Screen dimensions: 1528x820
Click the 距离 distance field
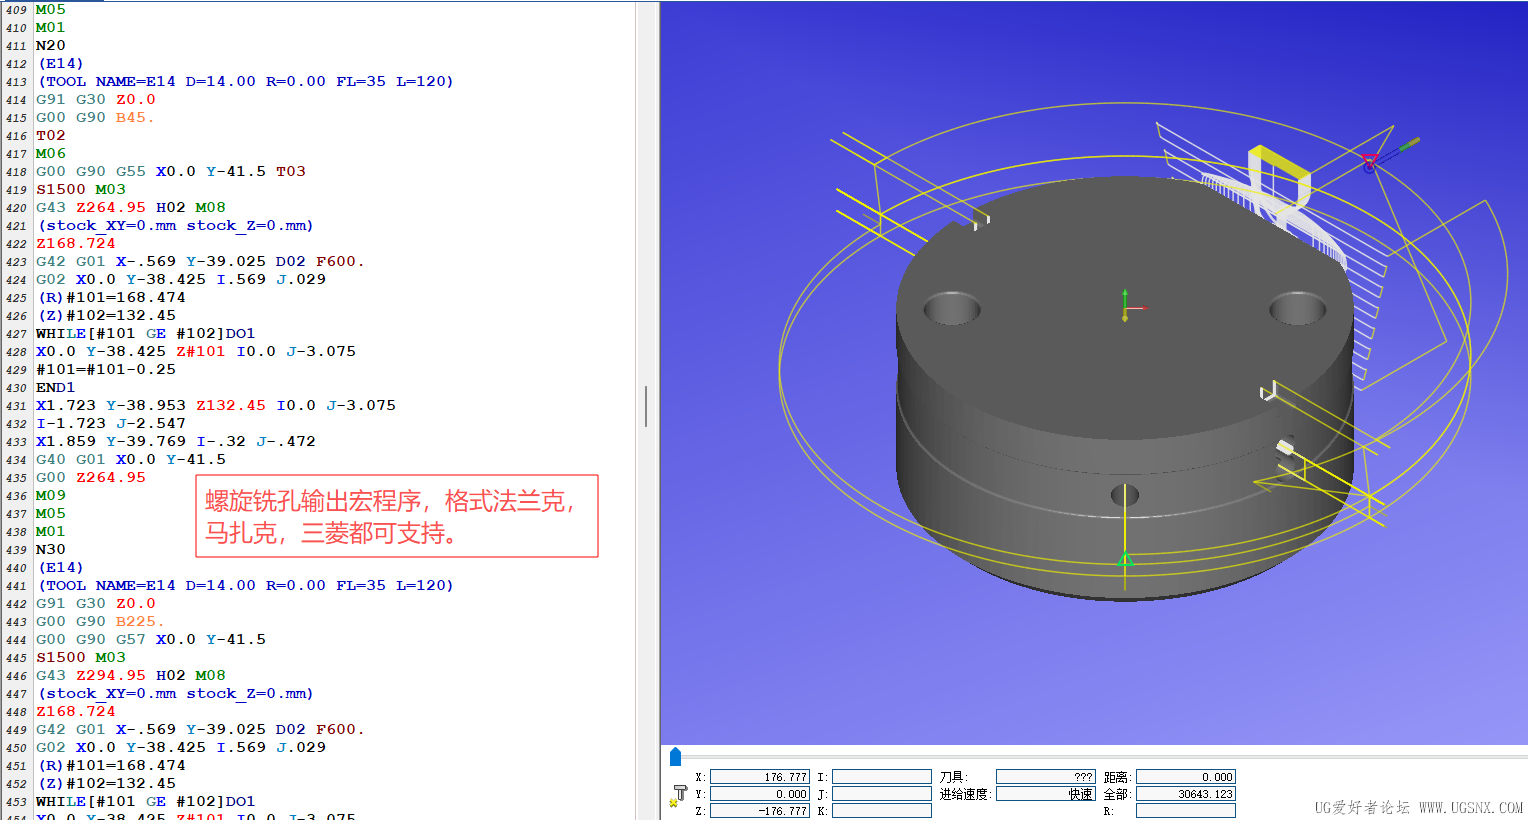coord(1185,777)
